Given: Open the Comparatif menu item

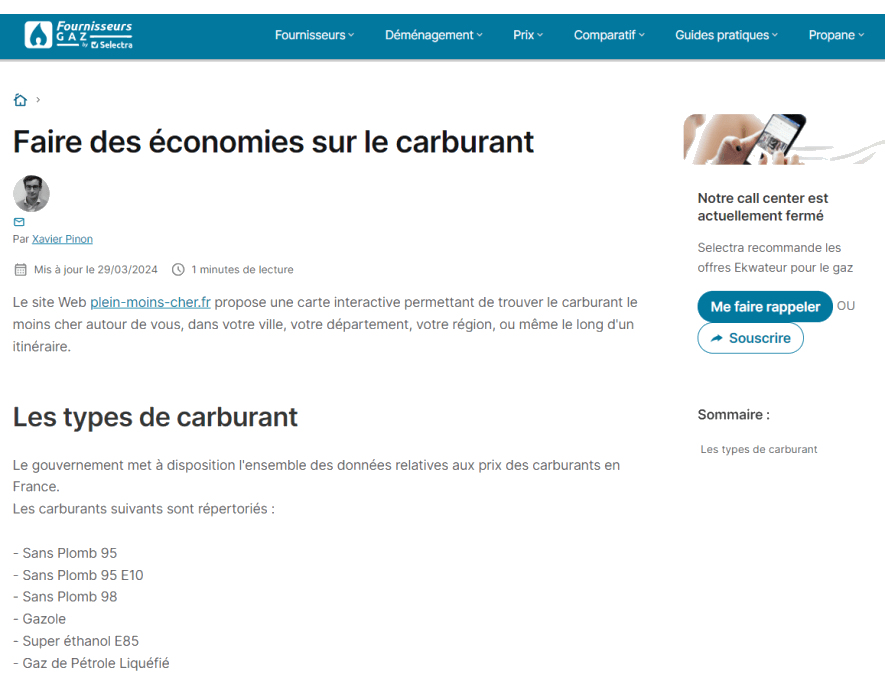Looking at the screenshot, I should pos(609,35).
